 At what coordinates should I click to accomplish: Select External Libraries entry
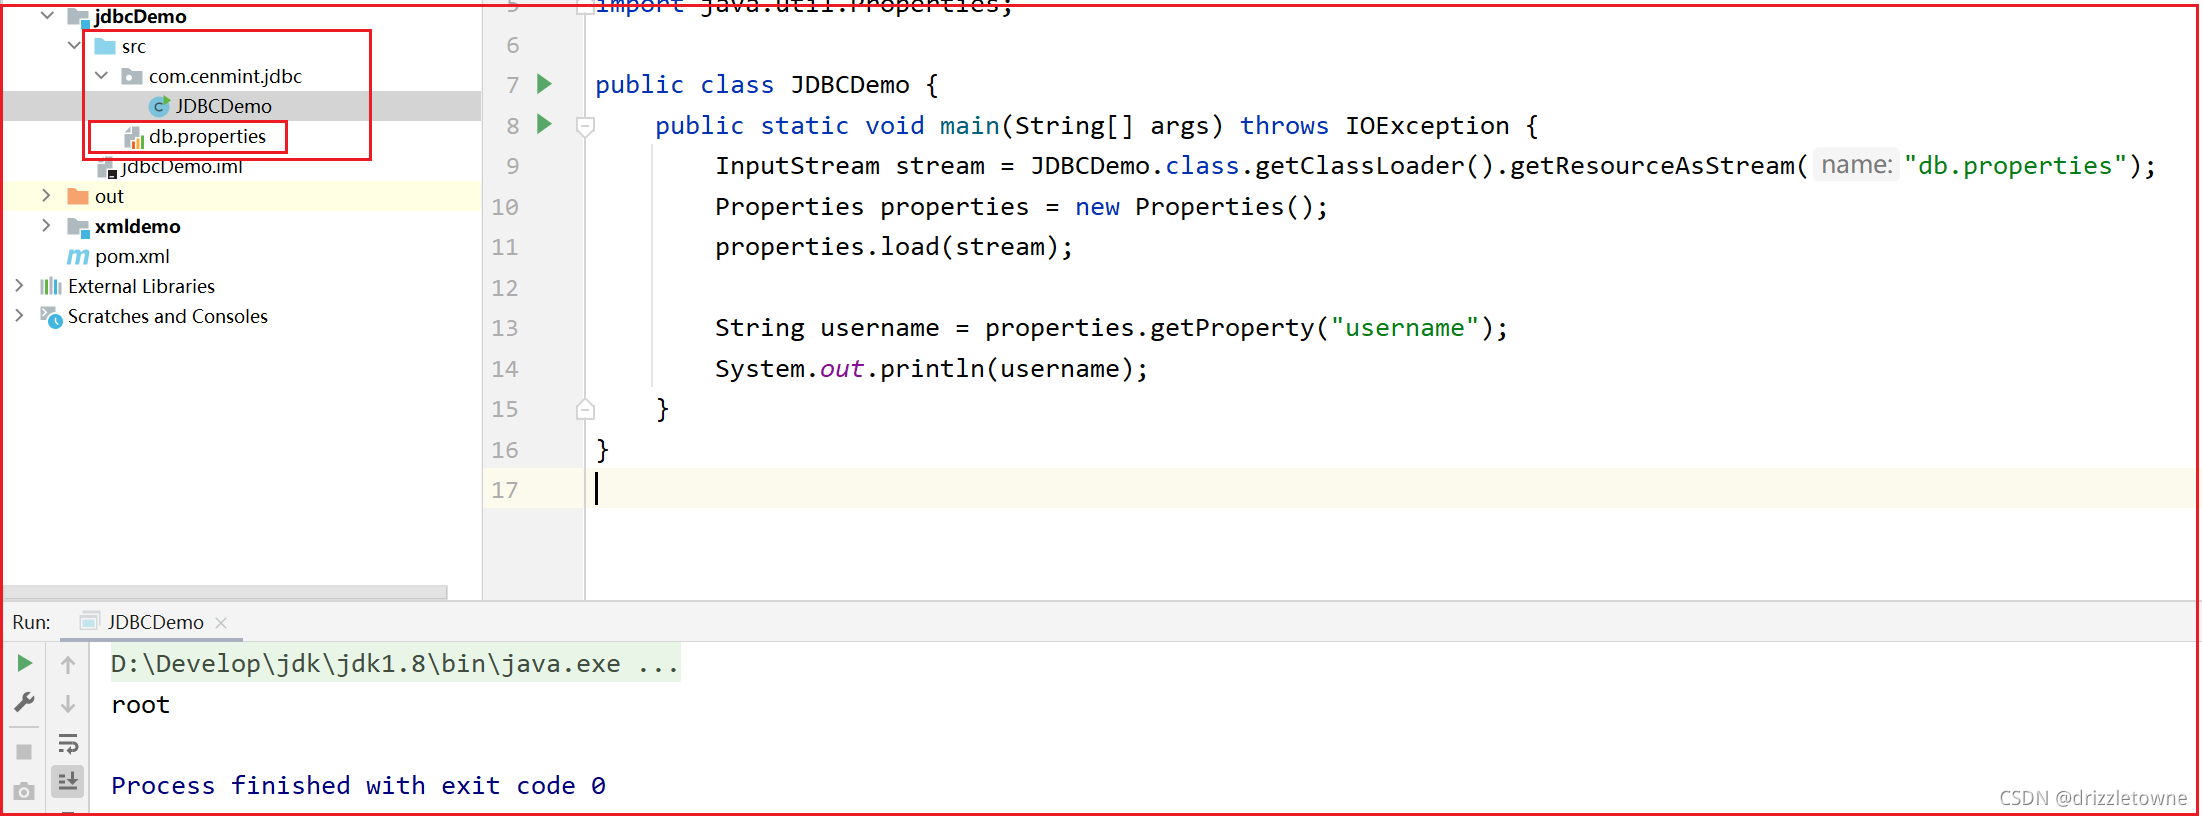[141, 286]
